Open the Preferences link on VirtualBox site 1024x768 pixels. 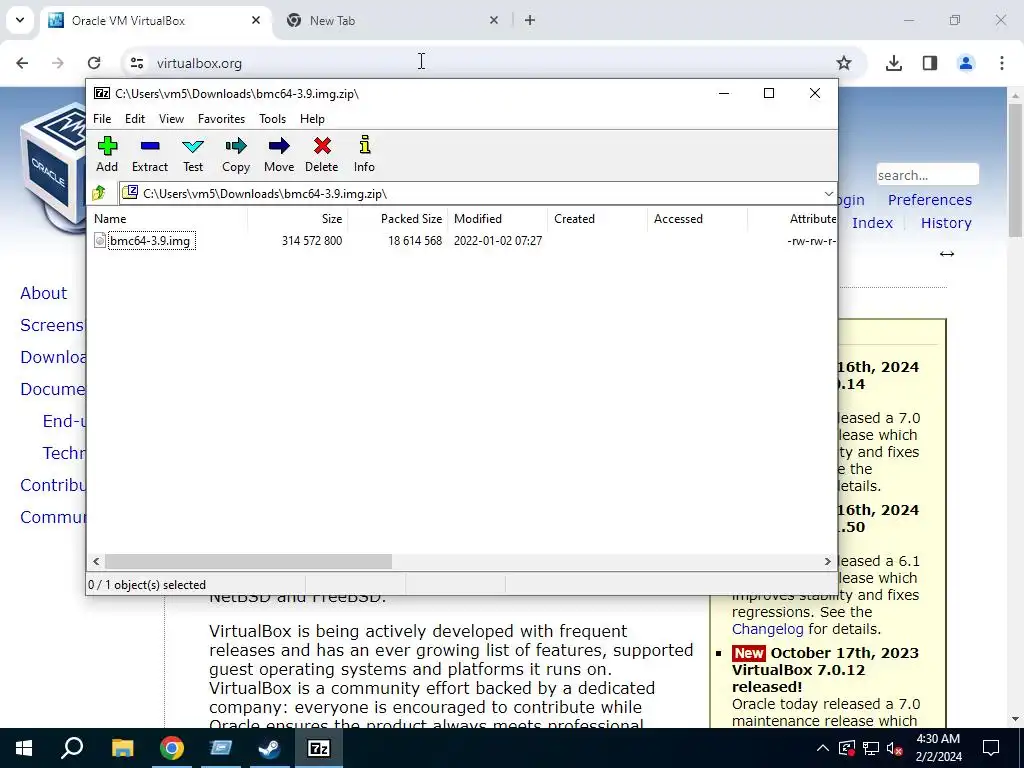929,200
